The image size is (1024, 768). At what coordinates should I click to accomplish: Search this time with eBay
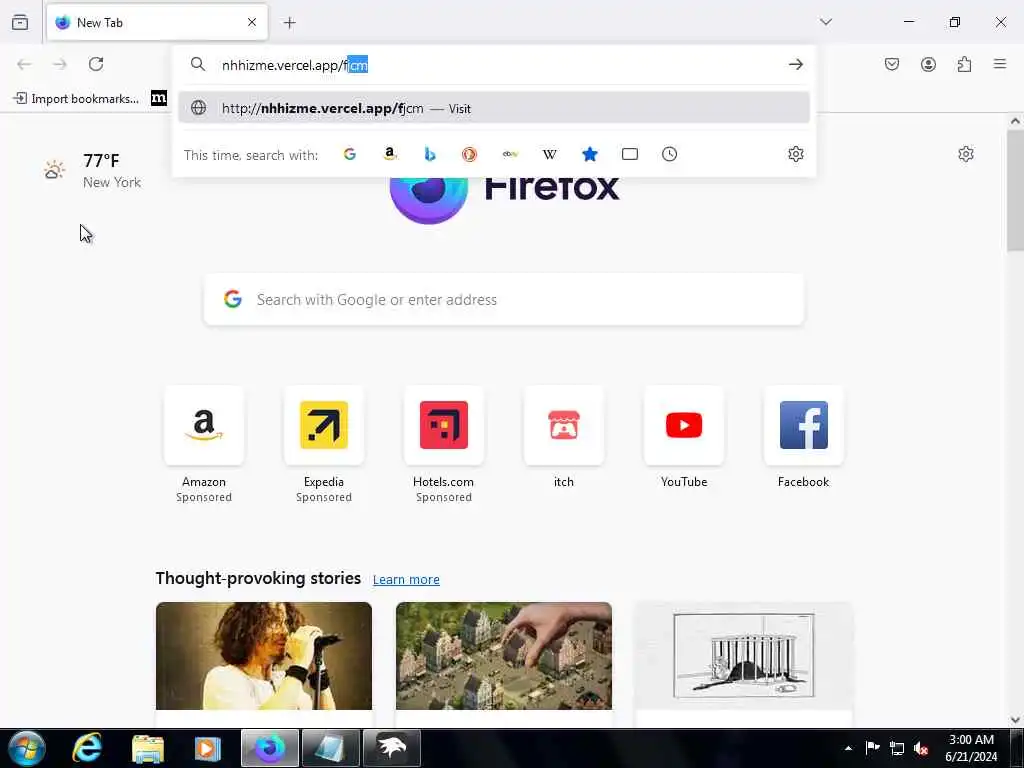[510, 154]
